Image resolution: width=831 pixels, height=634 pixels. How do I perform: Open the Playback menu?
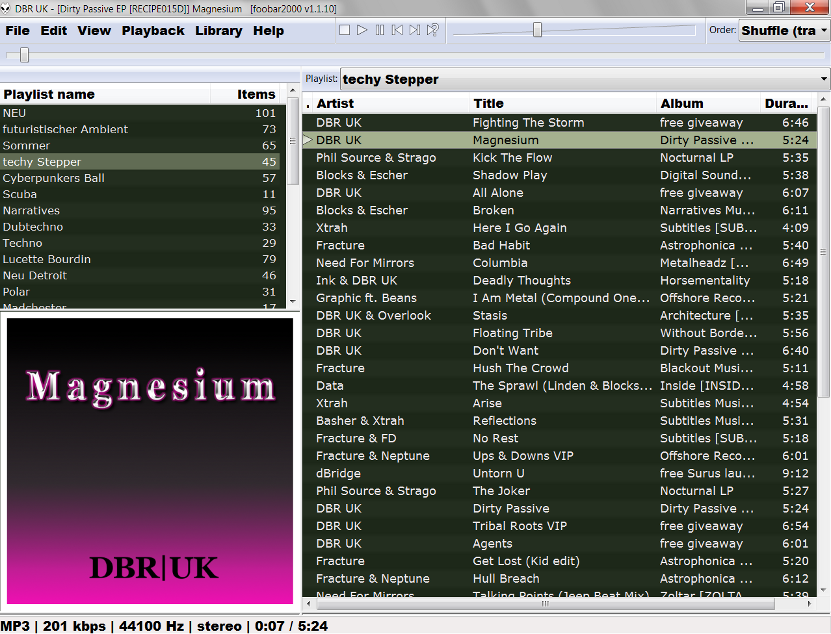pyautogui.click(x=153, y=31)
